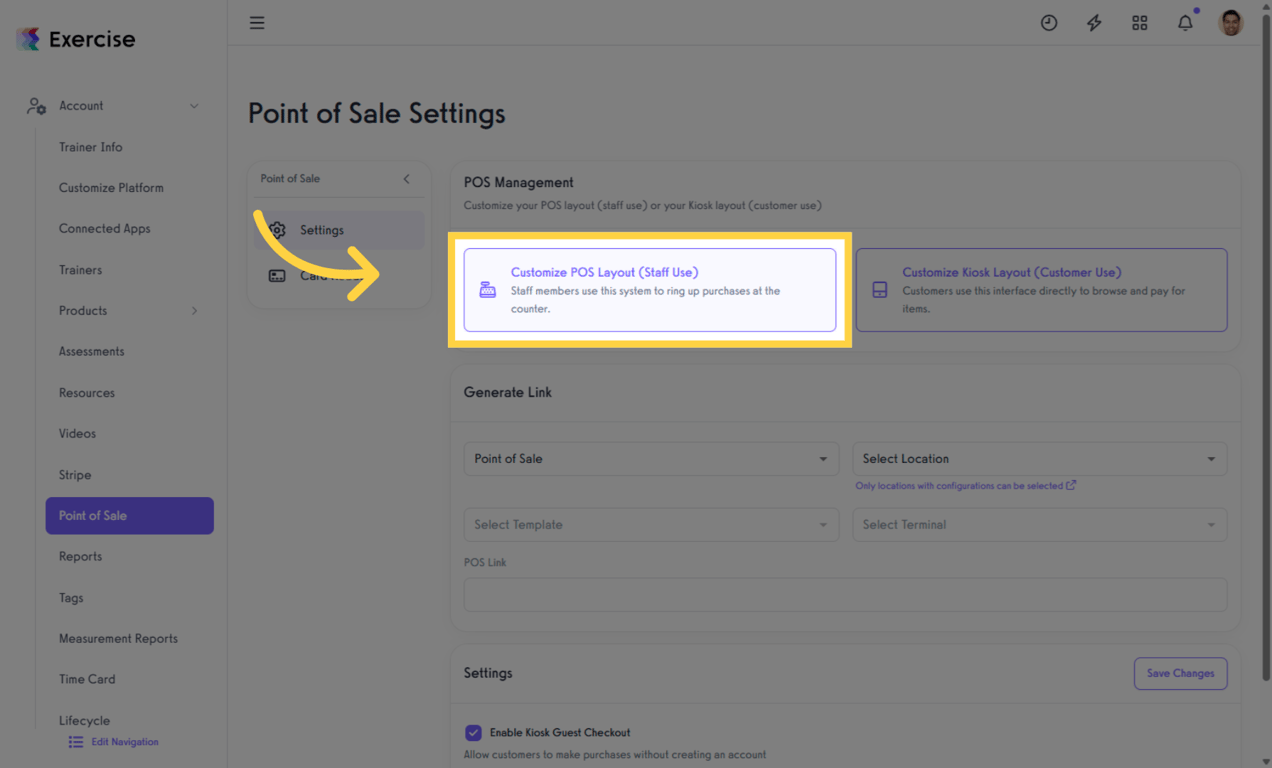The width and height of the screenshot is (1272, 768).
Task: Collapse the Account section chevron
Action: (x=194, y=106)
